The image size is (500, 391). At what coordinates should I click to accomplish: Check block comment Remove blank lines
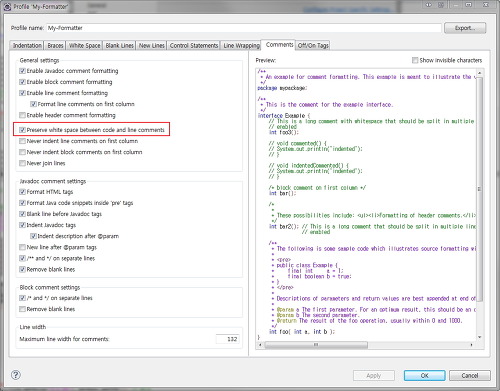22,309
